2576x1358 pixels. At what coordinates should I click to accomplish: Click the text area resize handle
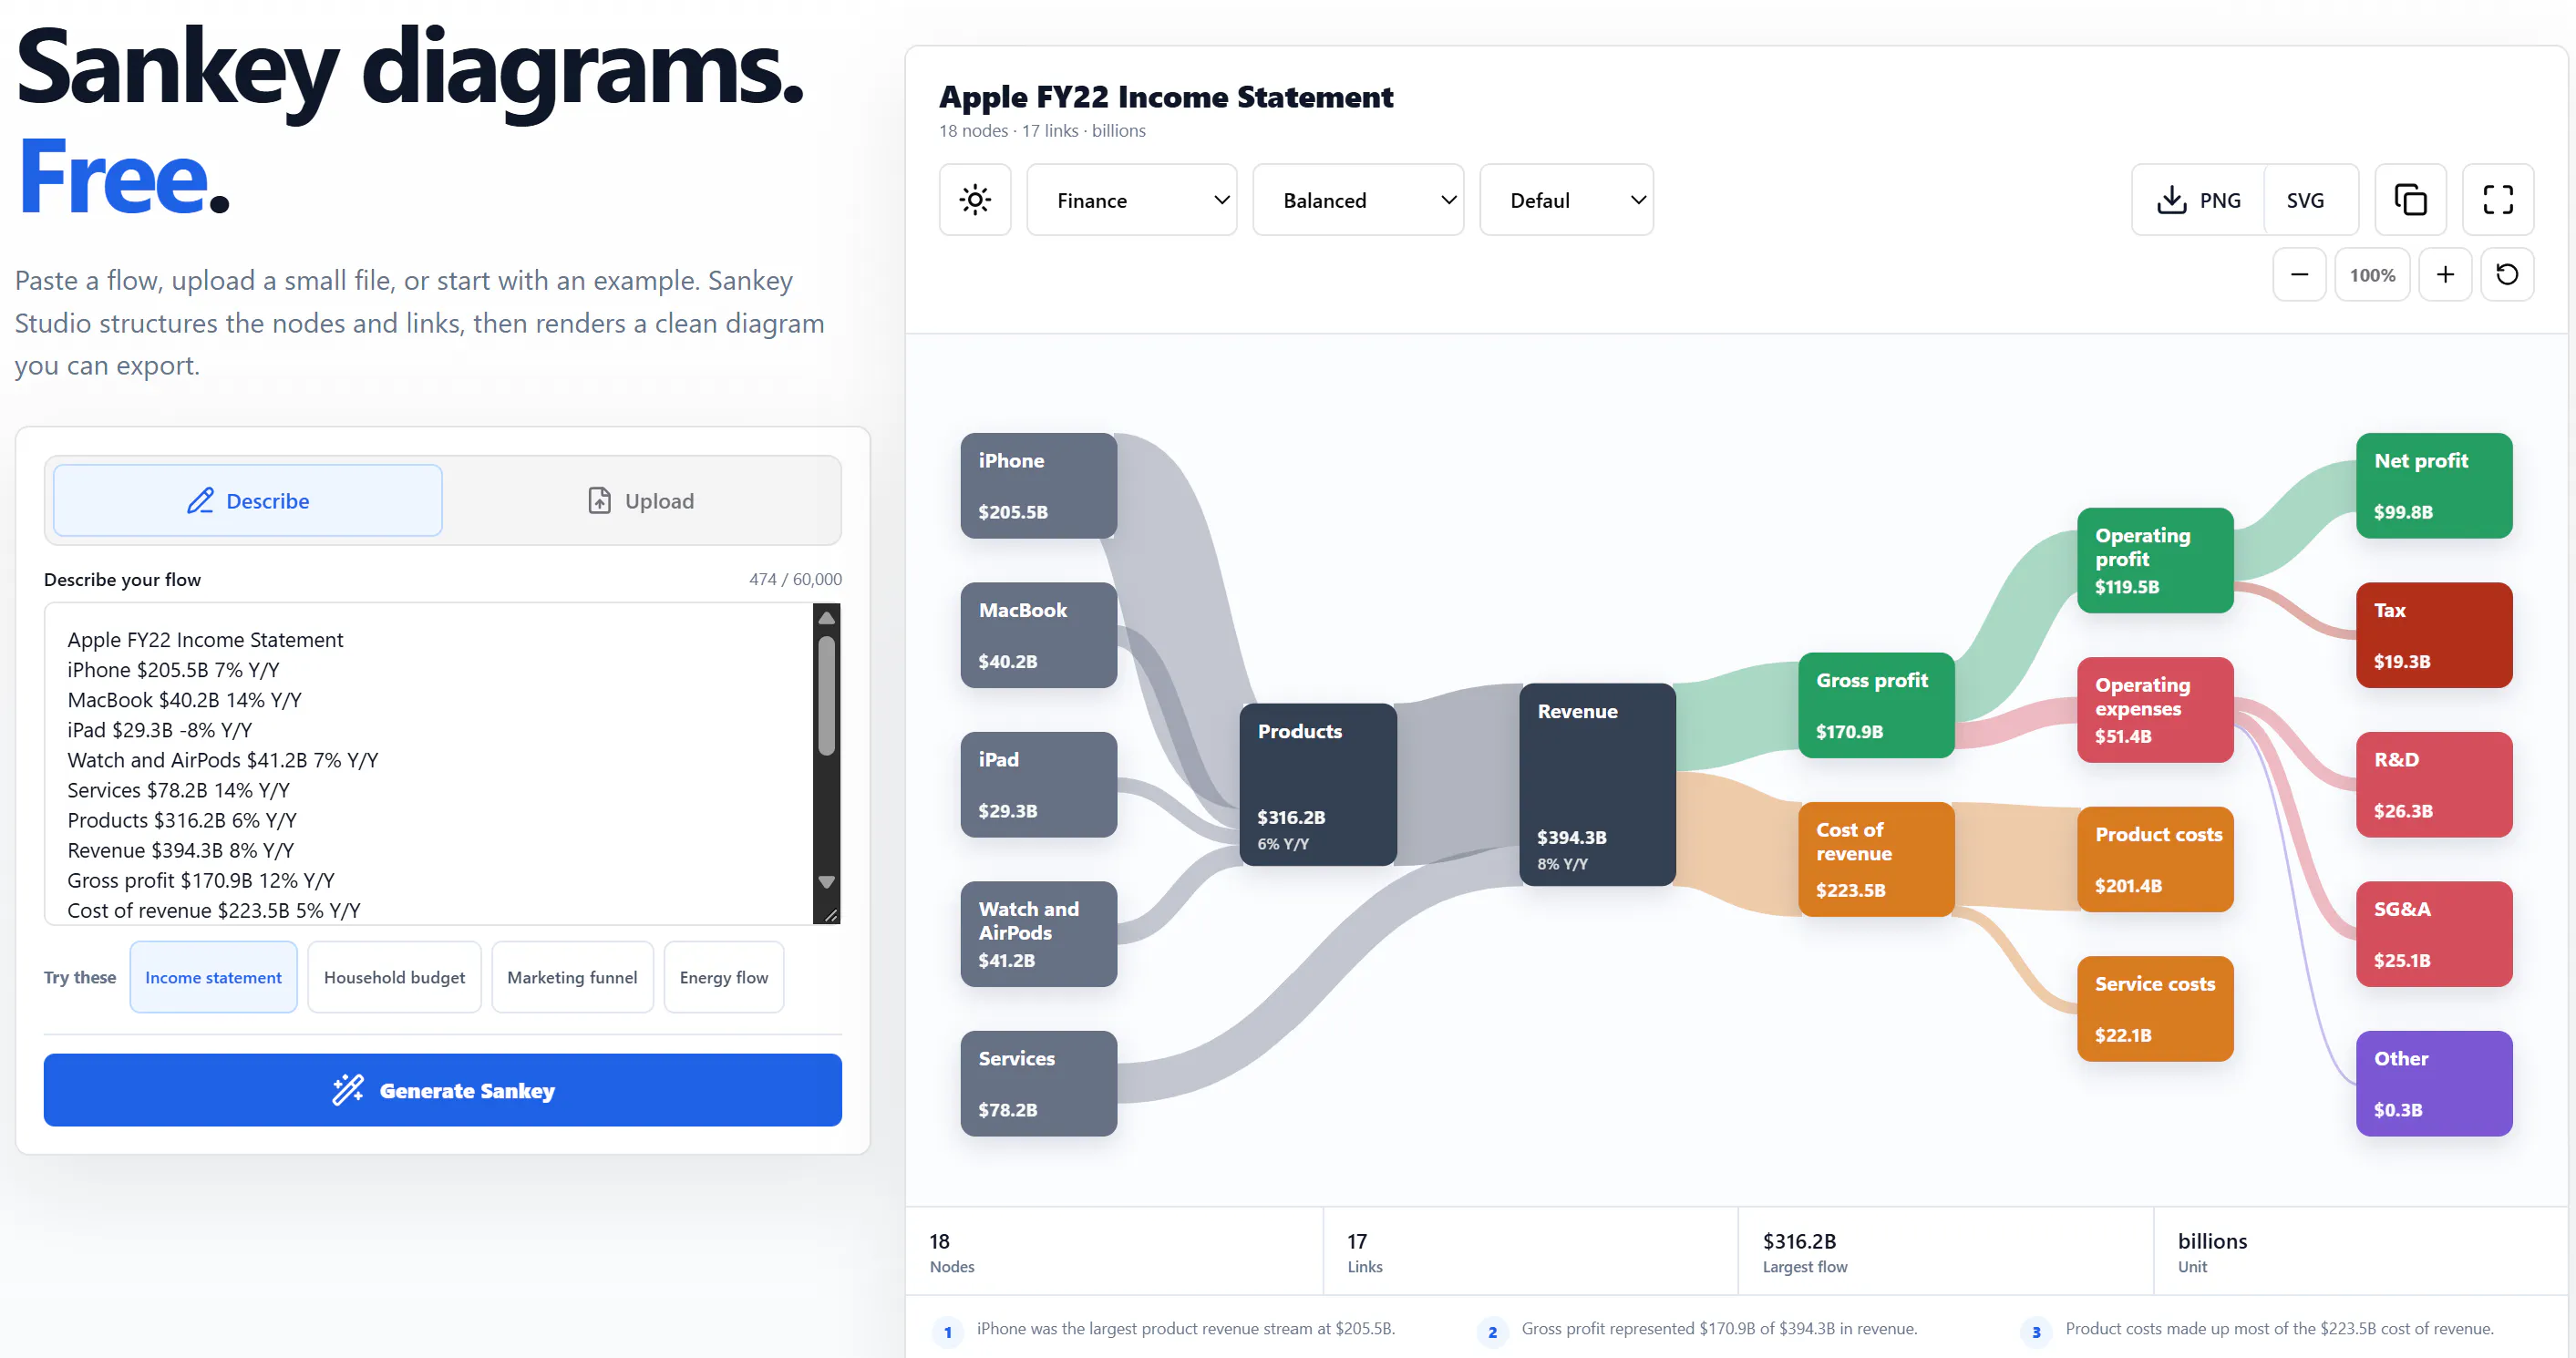click(x=830, y=915)
